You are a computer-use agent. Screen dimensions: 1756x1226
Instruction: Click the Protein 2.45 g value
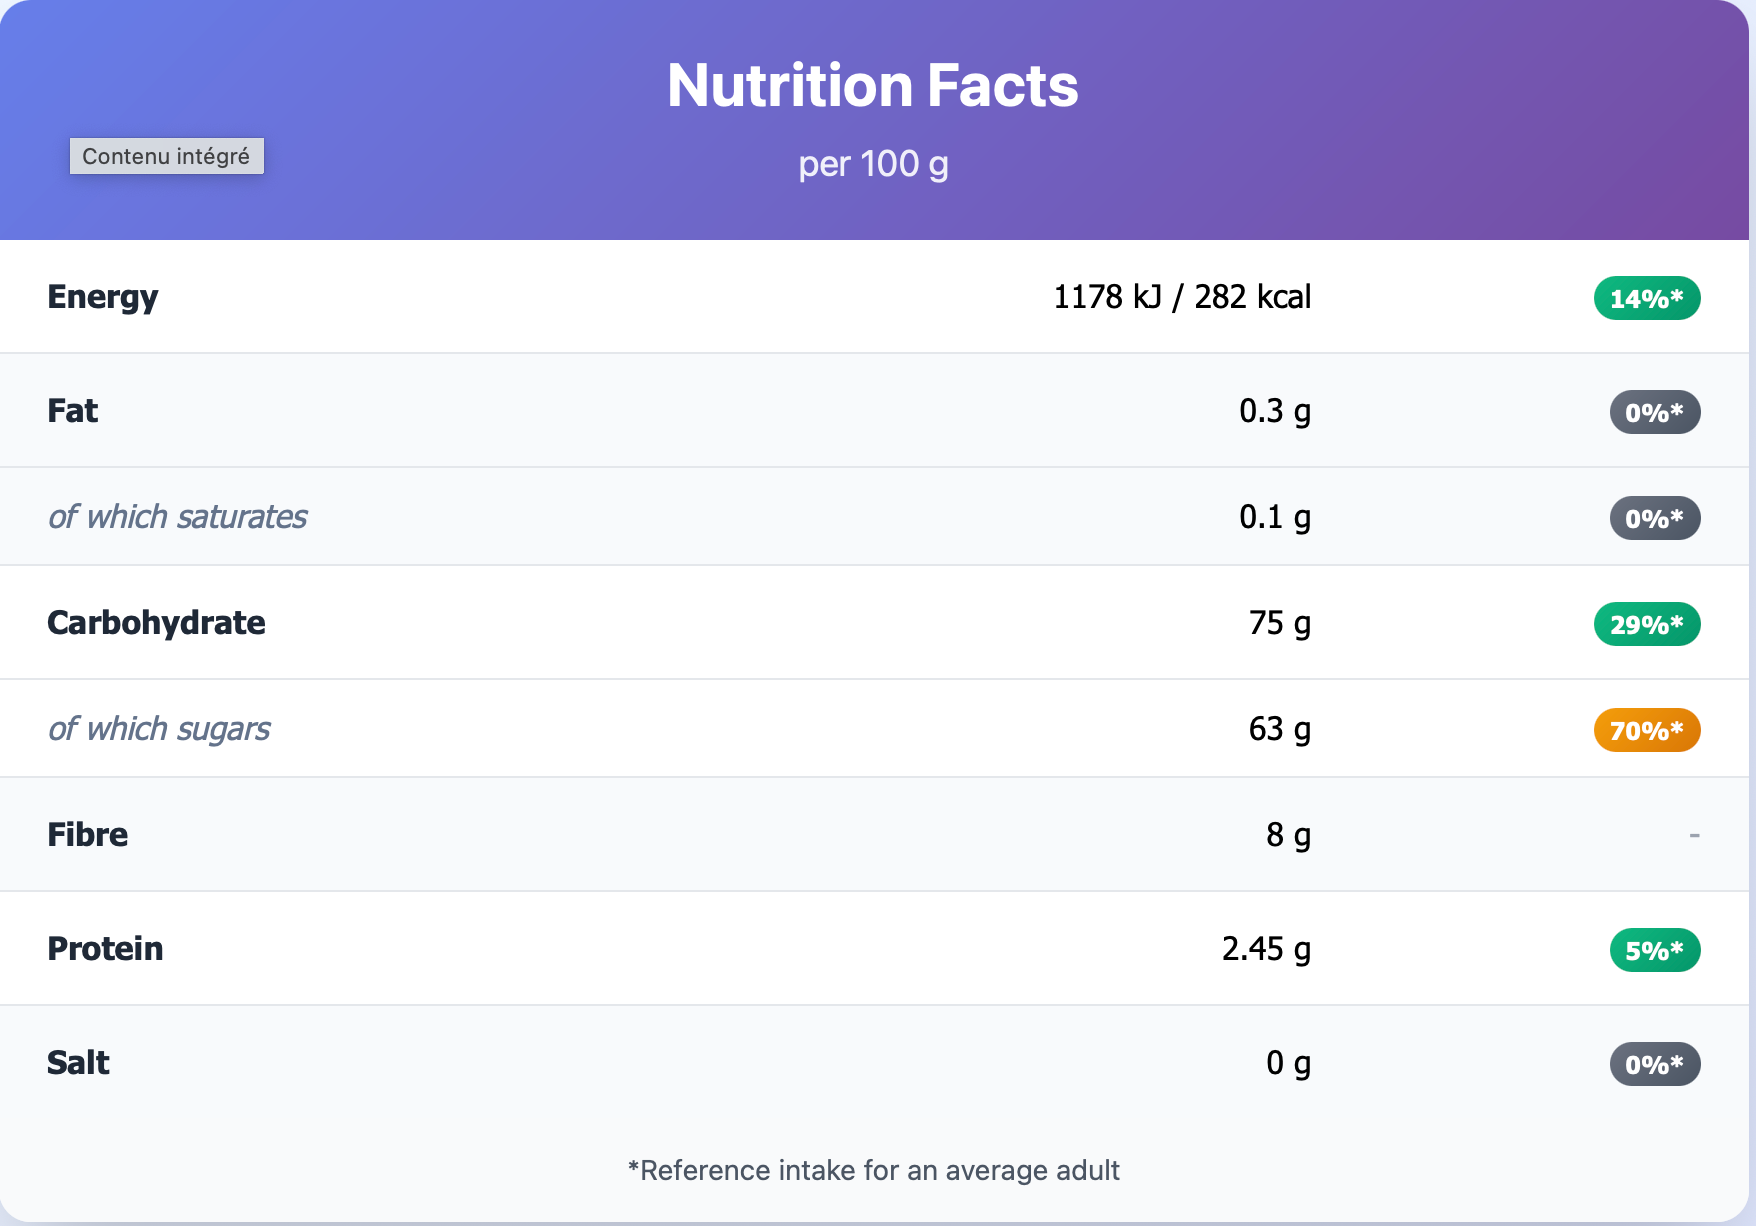[x=1266, y=949]
